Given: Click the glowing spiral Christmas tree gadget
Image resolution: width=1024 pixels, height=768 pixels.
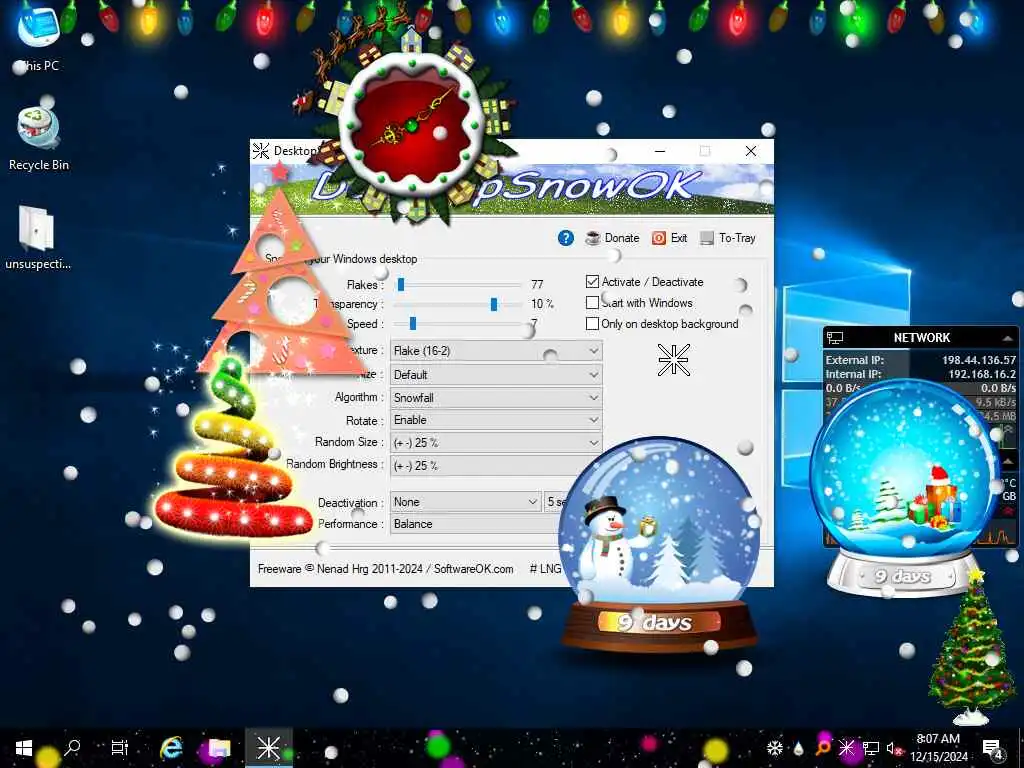Looking at the screenshot, I should (232, 451).
